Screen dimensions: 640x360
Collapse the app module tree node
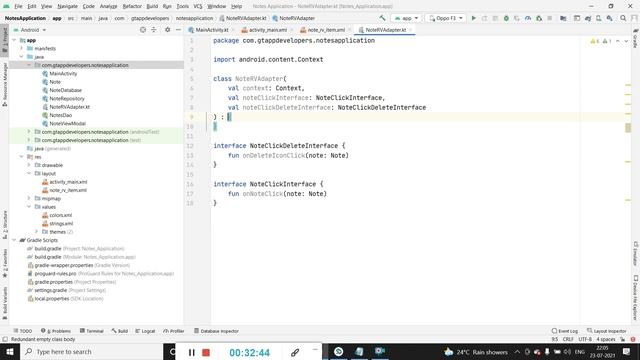[x=14, y=40]
